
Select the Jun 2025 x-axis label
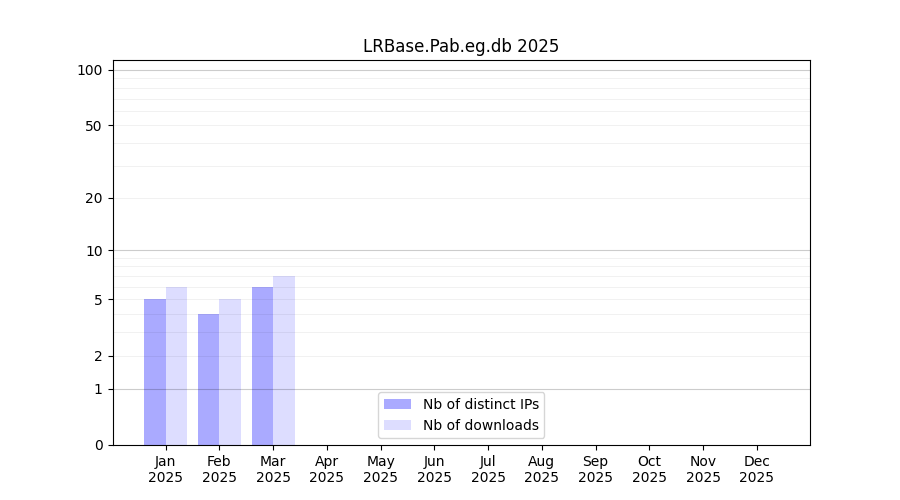(x=434, y=469)
